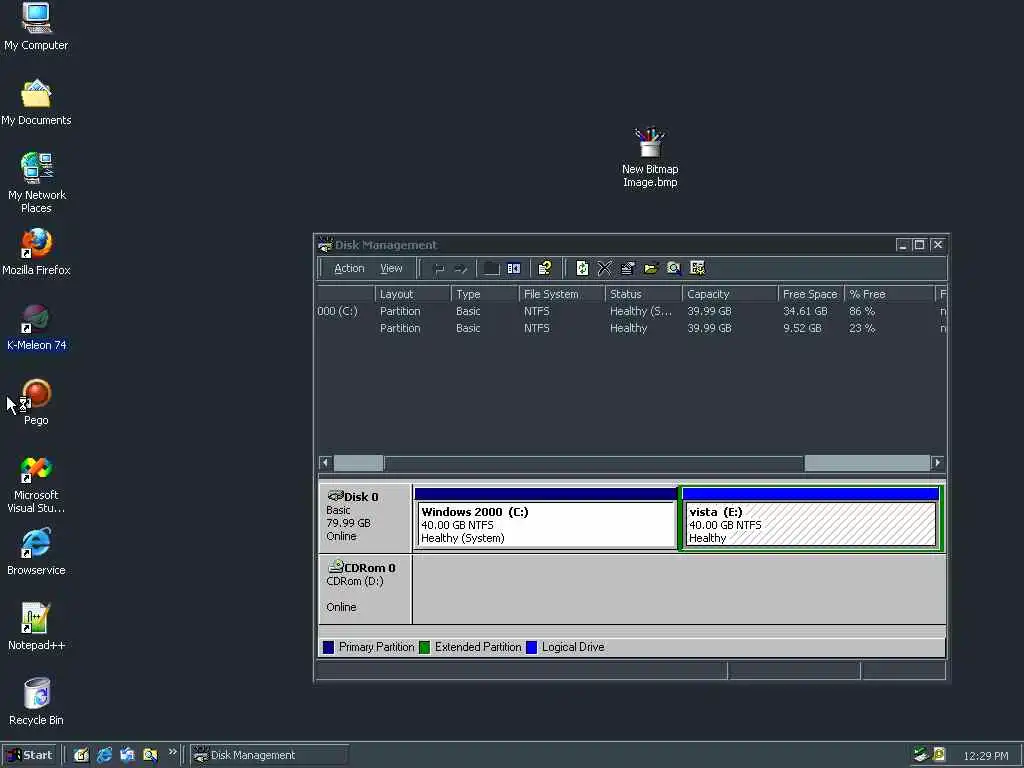
Task: Click the Free Space column header
Action: (810, 294)
